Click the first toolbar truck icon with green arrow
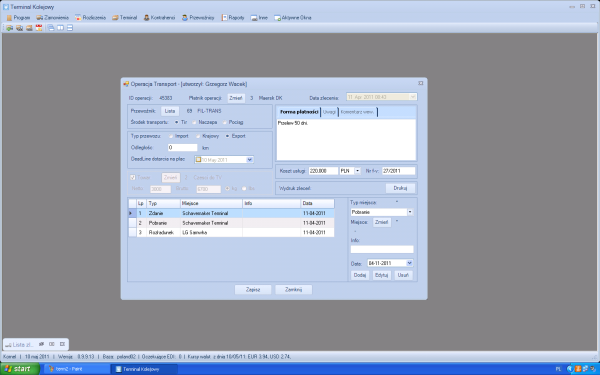The width and height of the screenshot is (600, 375). pos(10,28)
